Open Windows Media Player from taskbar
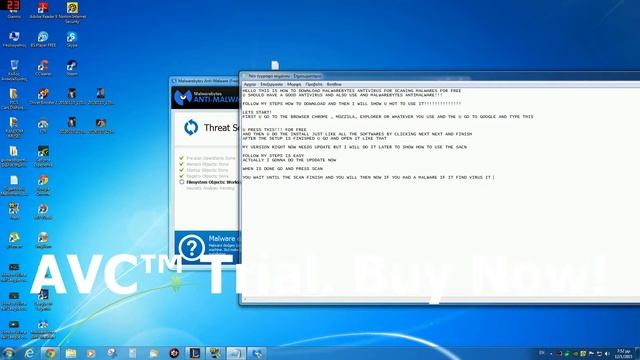 point(91,353)
